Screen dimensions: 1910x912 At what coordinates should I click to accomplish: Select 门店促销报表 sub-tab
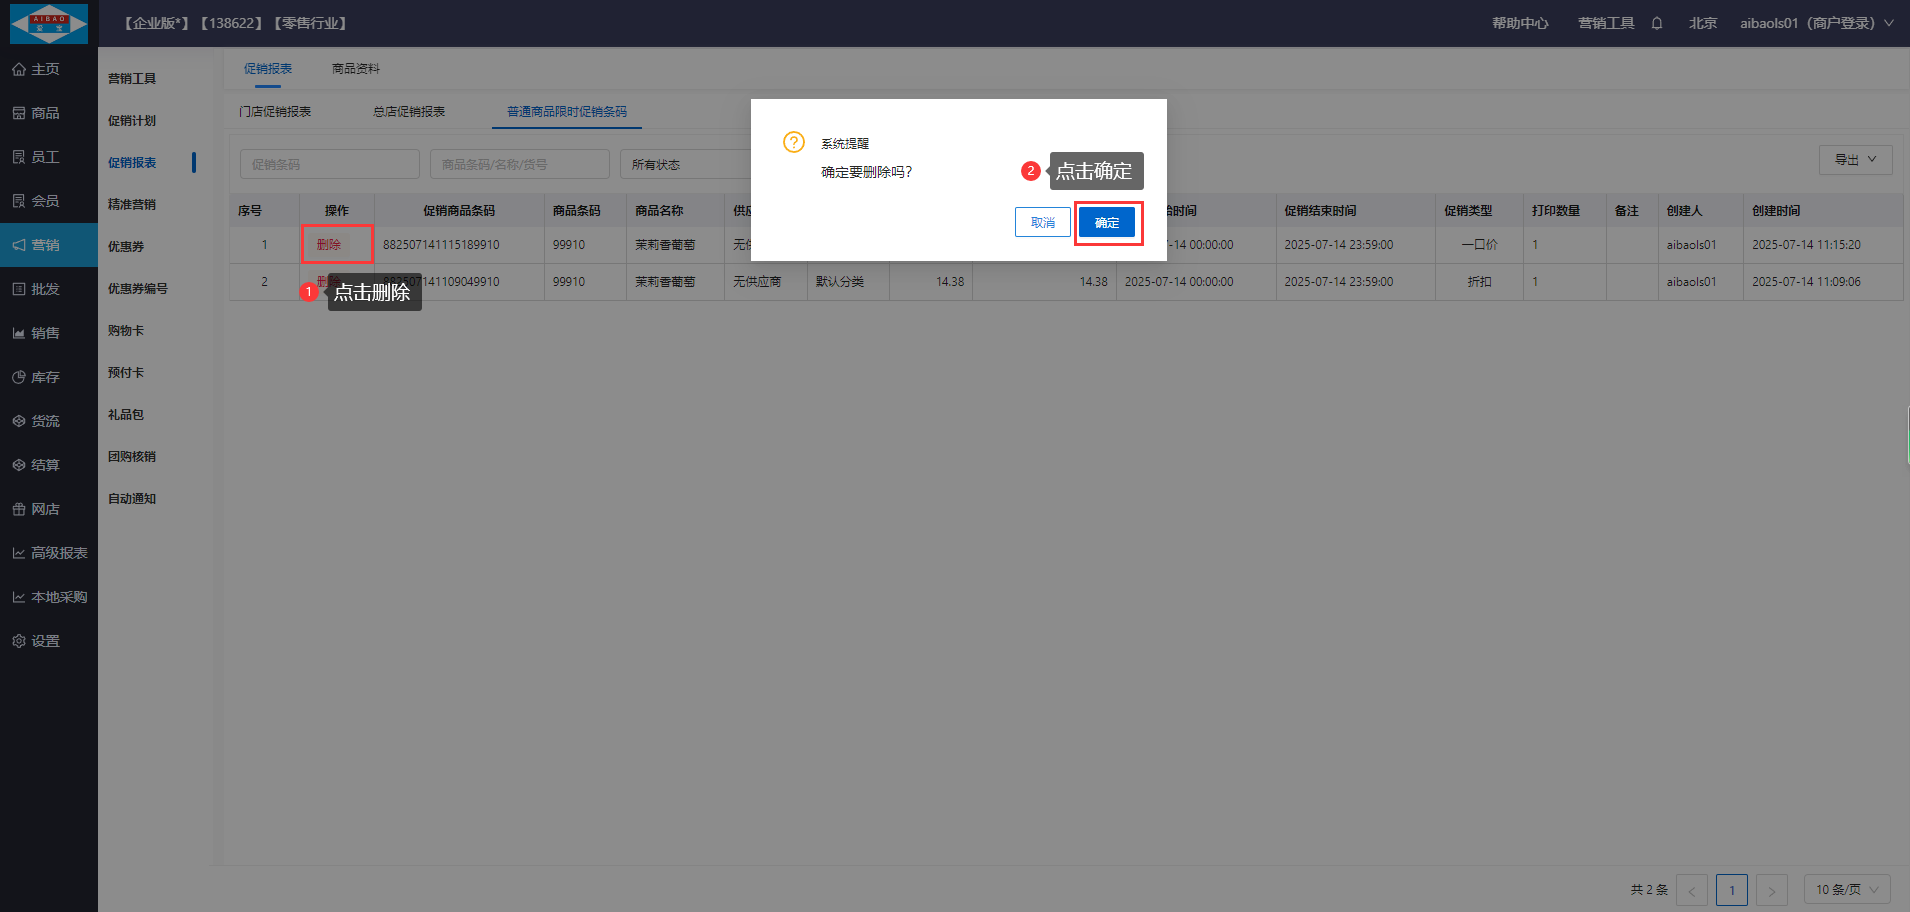(x=275, y=112)
